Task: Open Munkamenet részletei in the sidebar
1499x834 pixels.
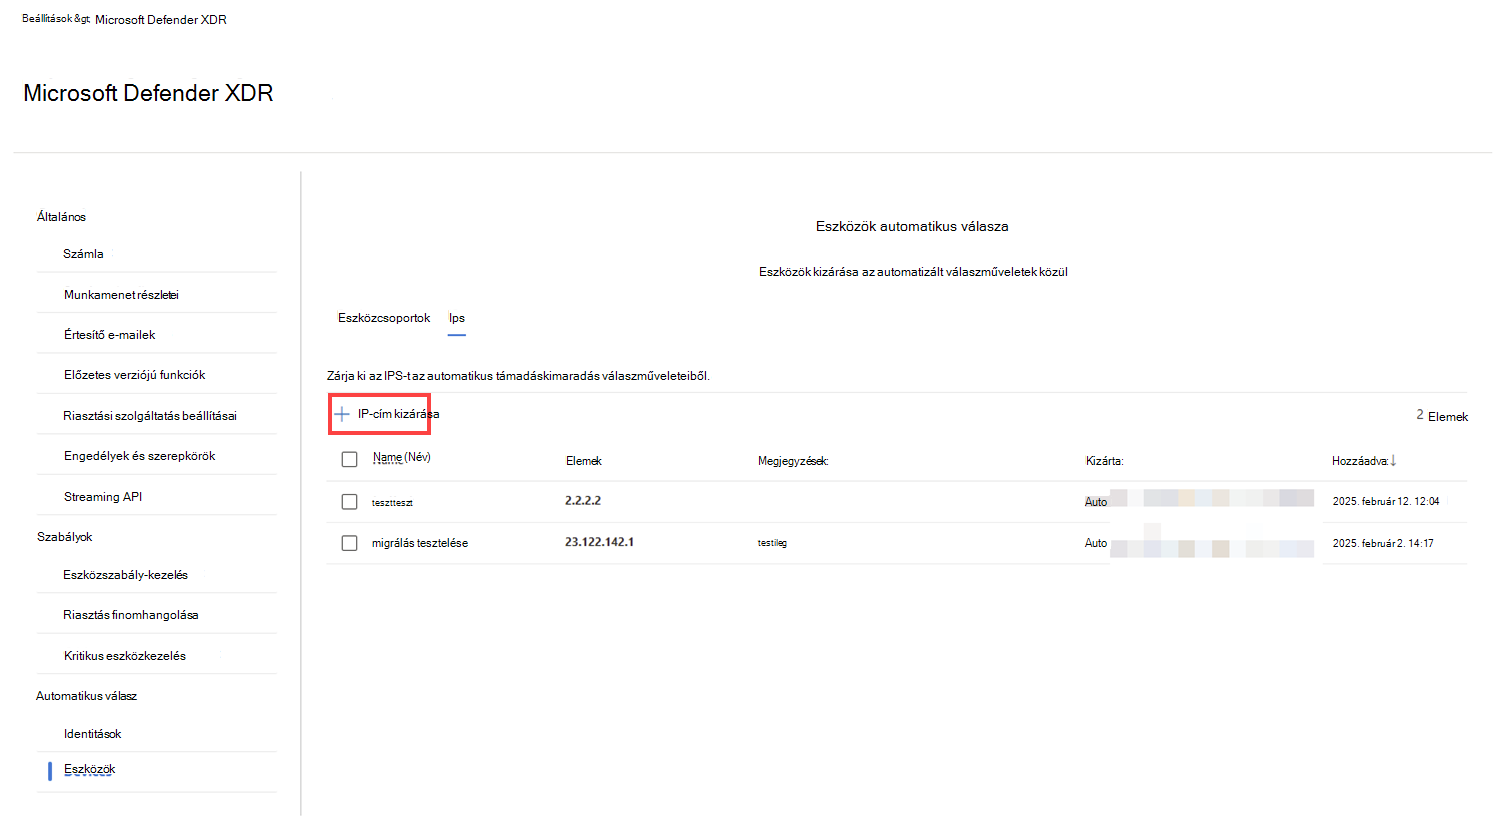Action: click(121, 295)
